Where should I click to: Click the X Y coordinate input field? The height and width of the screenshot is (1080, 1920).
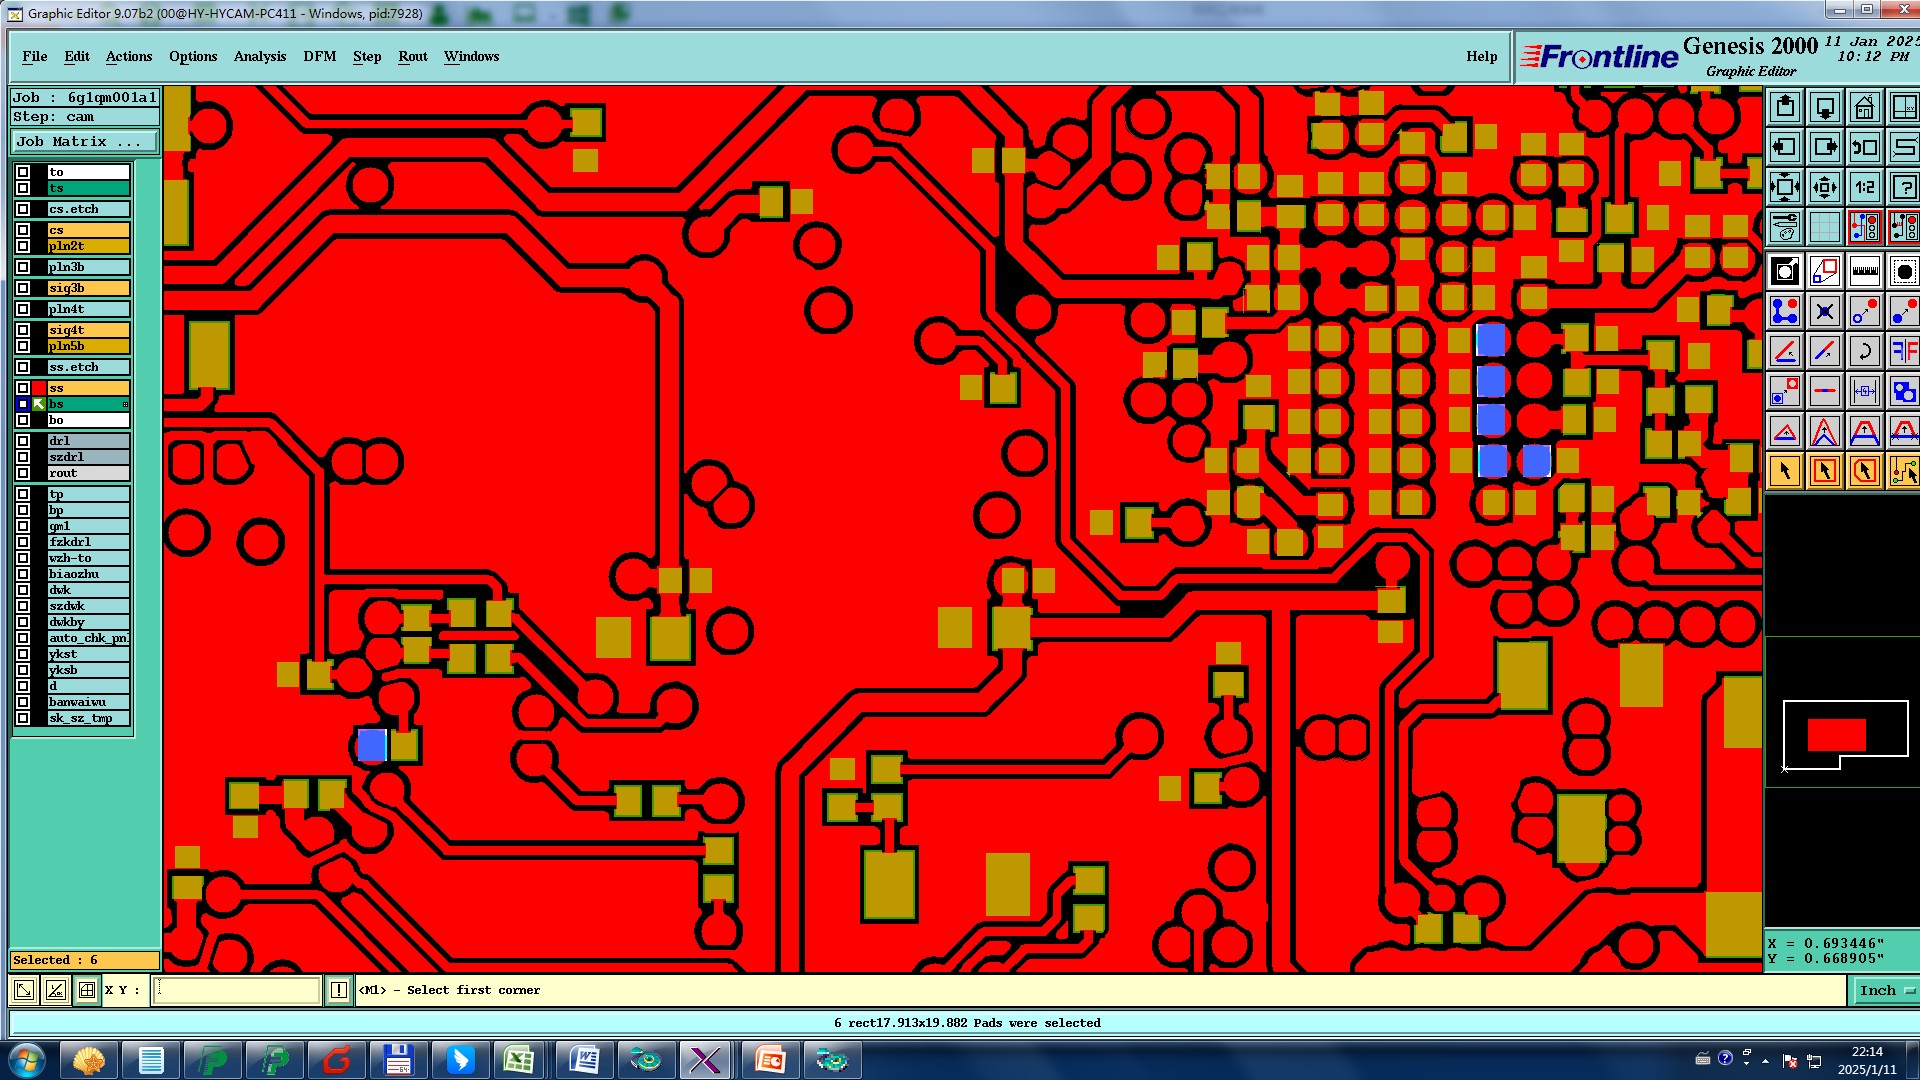pyautogui.click(x=237, y=990)
